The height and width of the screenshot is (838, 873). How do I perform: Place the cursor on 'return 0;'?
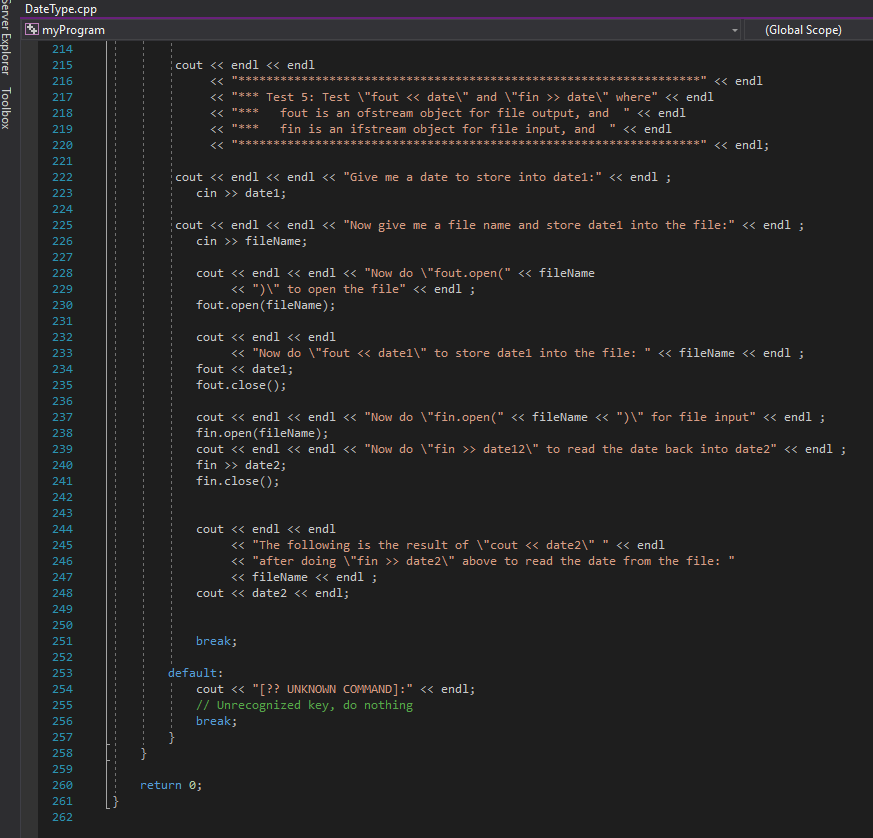click(172, 784)
